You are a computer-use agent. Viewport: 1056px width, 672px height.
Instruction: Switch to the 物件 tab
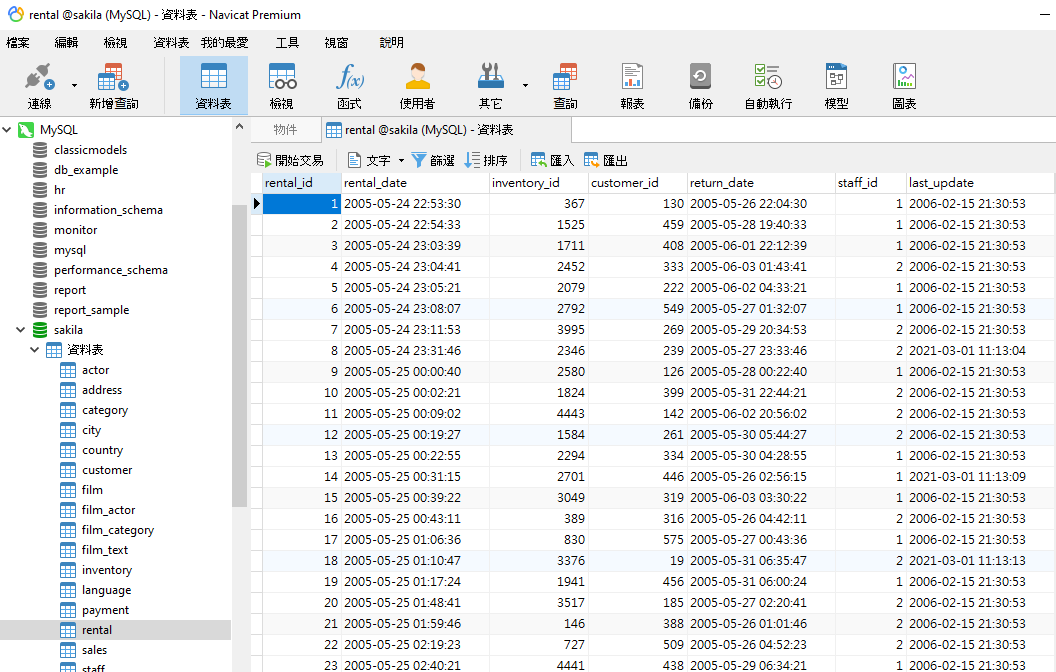coord(285,130)
